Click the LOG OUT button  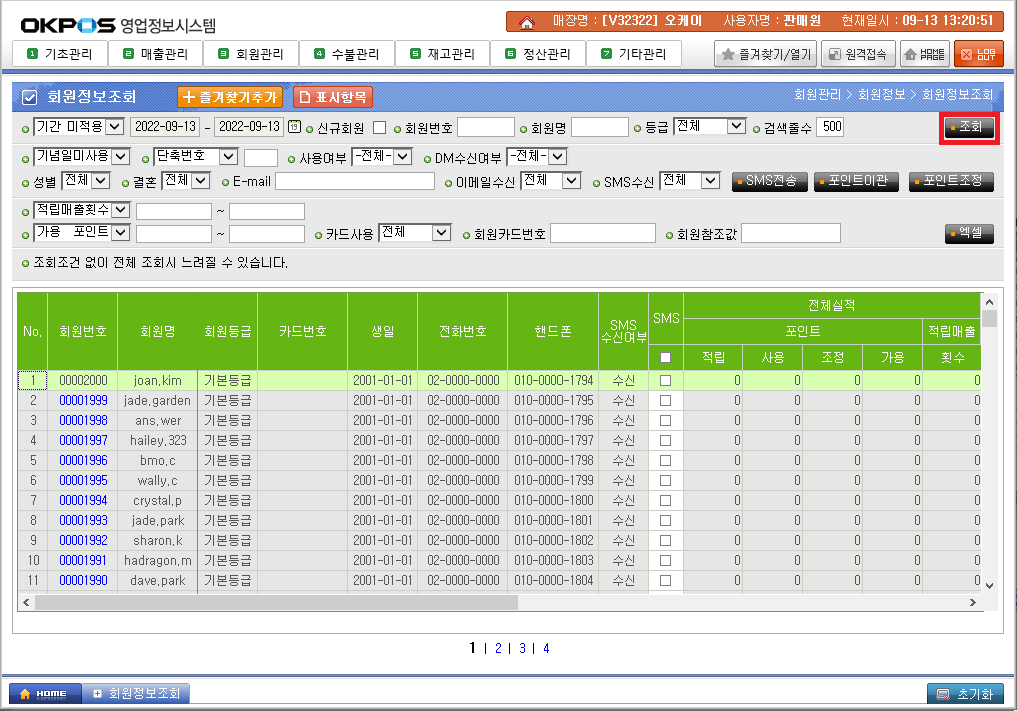coord(978,54)
